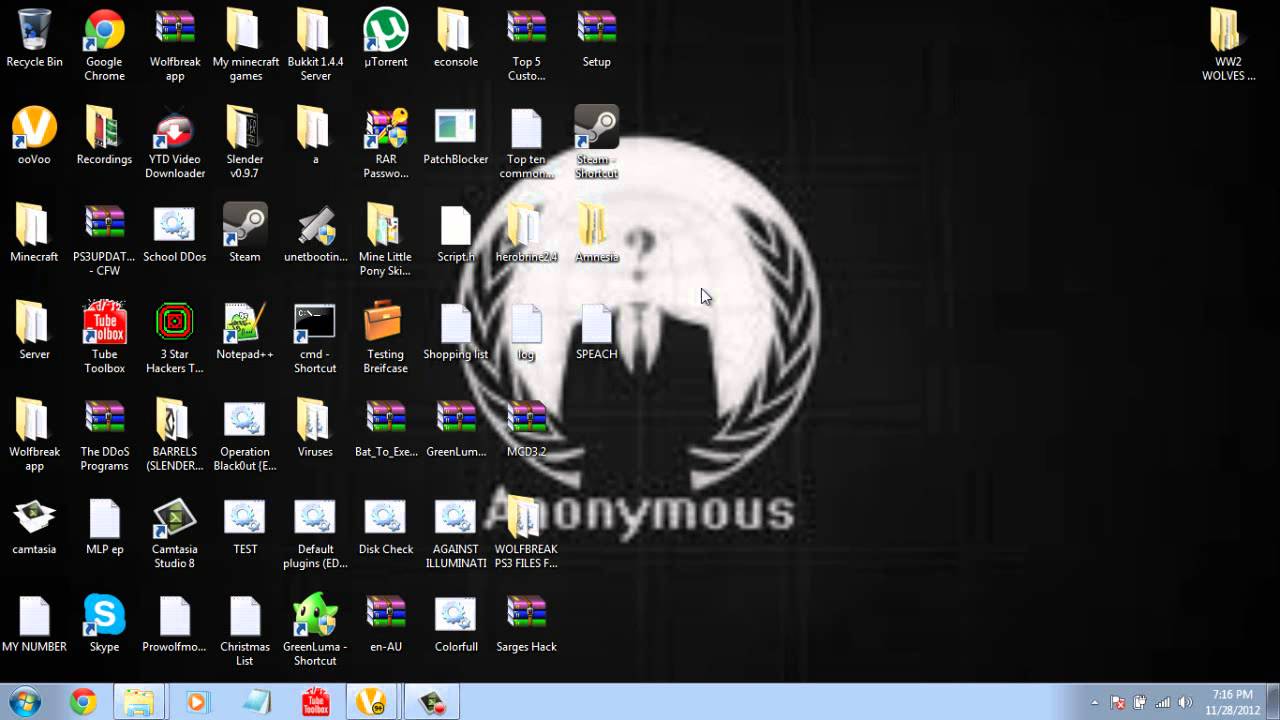Select the The DDoS Programs archive

pos(104,435)
